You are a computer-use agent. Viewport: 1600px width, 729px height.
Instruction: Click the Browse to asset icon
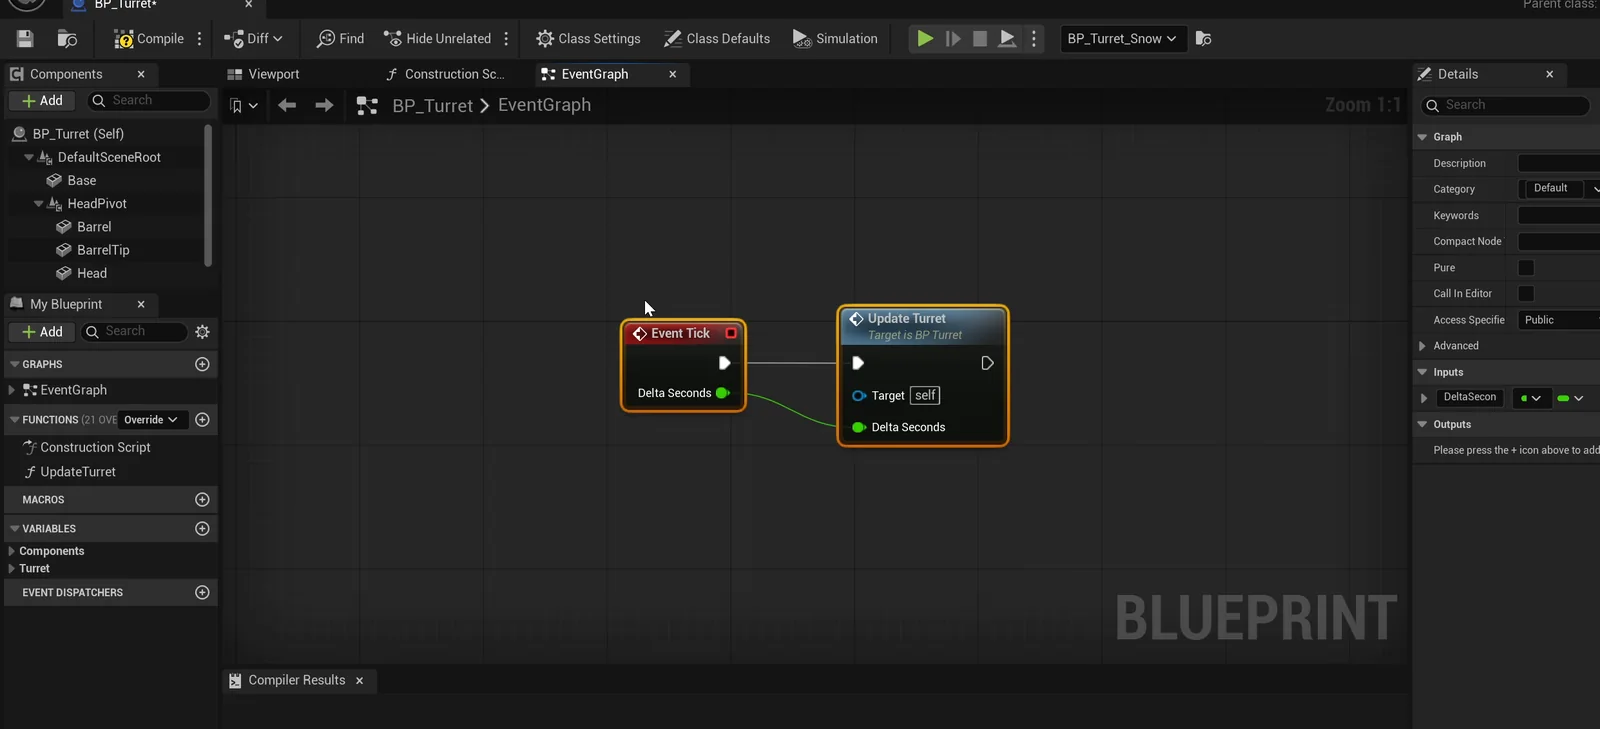[x=68, y=39]
